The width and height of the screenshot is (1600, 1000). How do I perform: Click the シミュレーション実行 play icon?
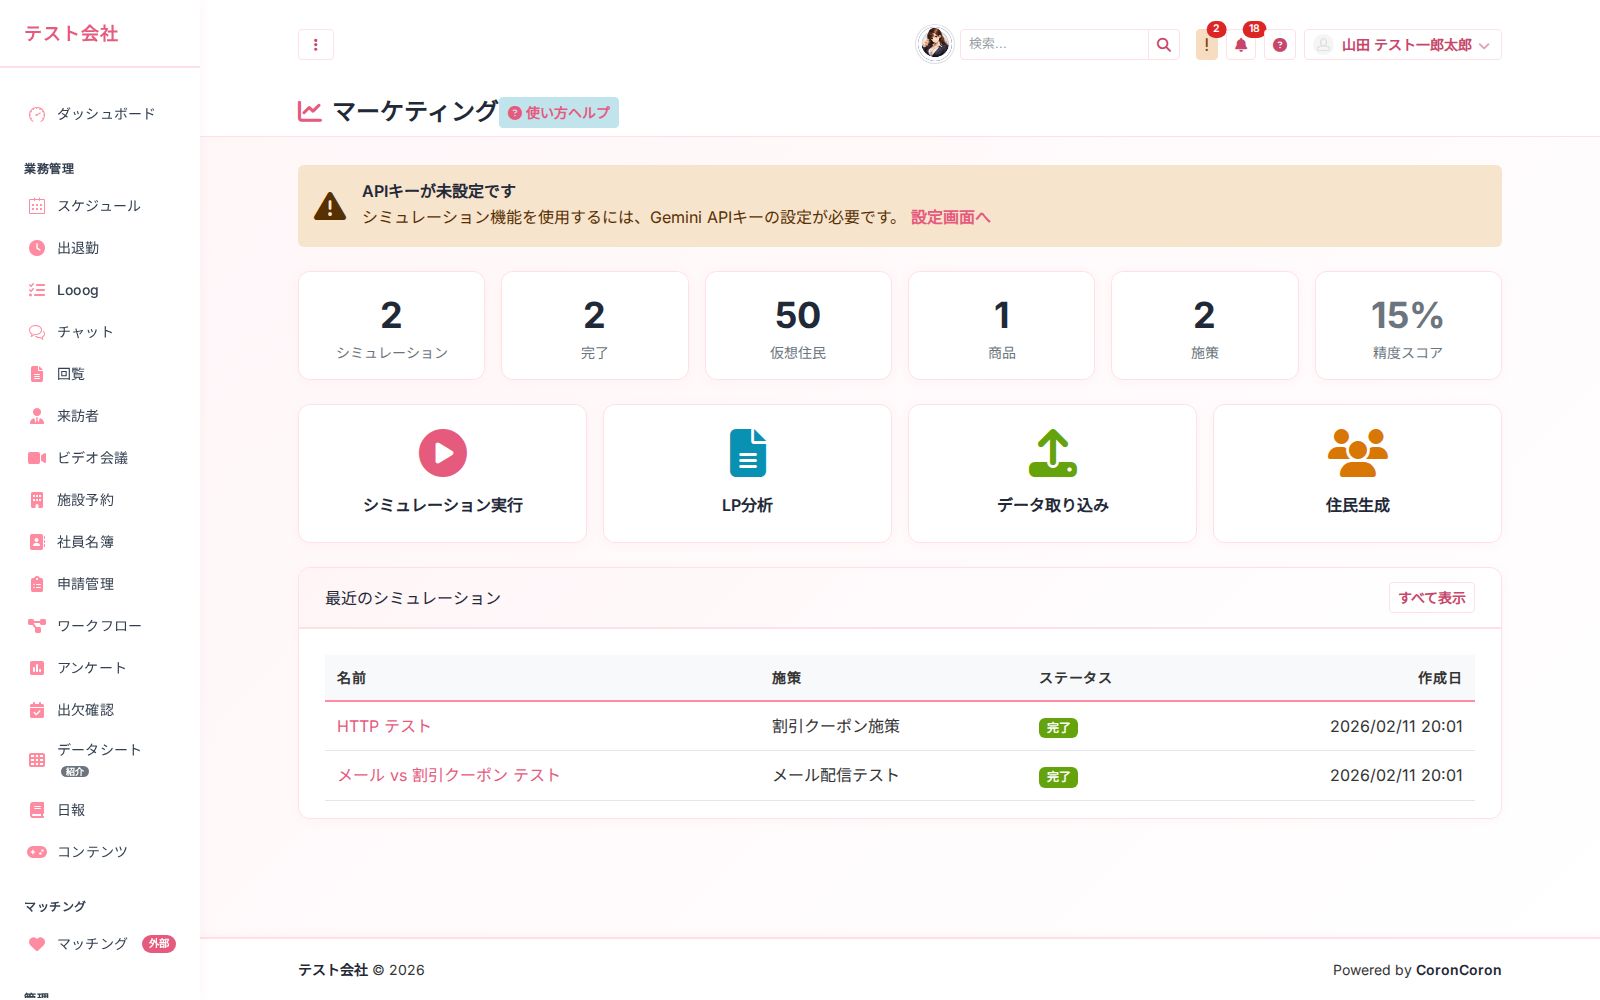443,453
